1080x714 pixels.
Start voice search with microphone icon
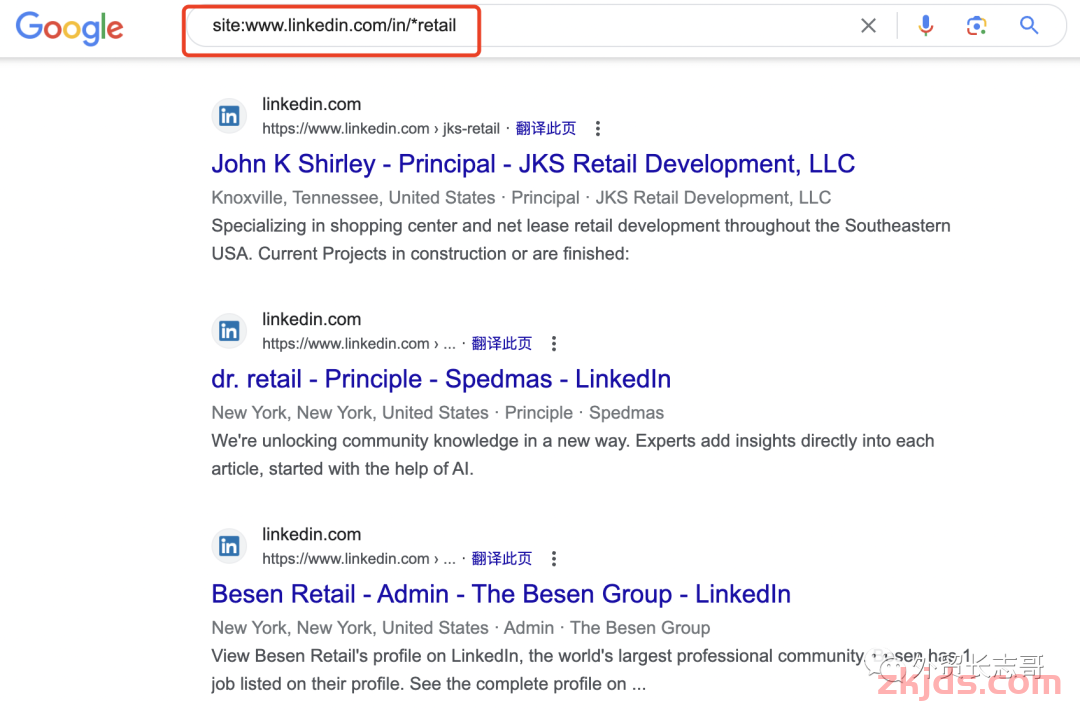(x=926, y=26)
